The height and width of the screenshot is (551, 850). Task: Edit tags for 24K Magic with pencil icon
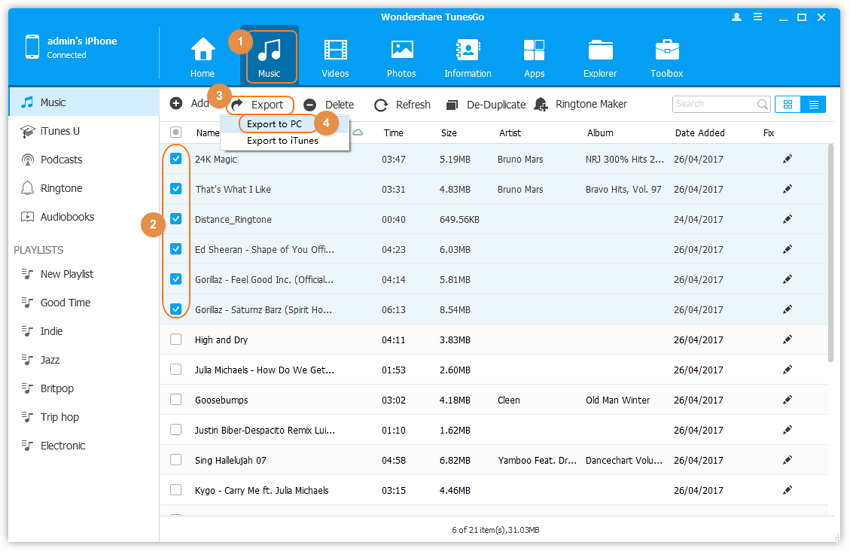tap(788, 159)
